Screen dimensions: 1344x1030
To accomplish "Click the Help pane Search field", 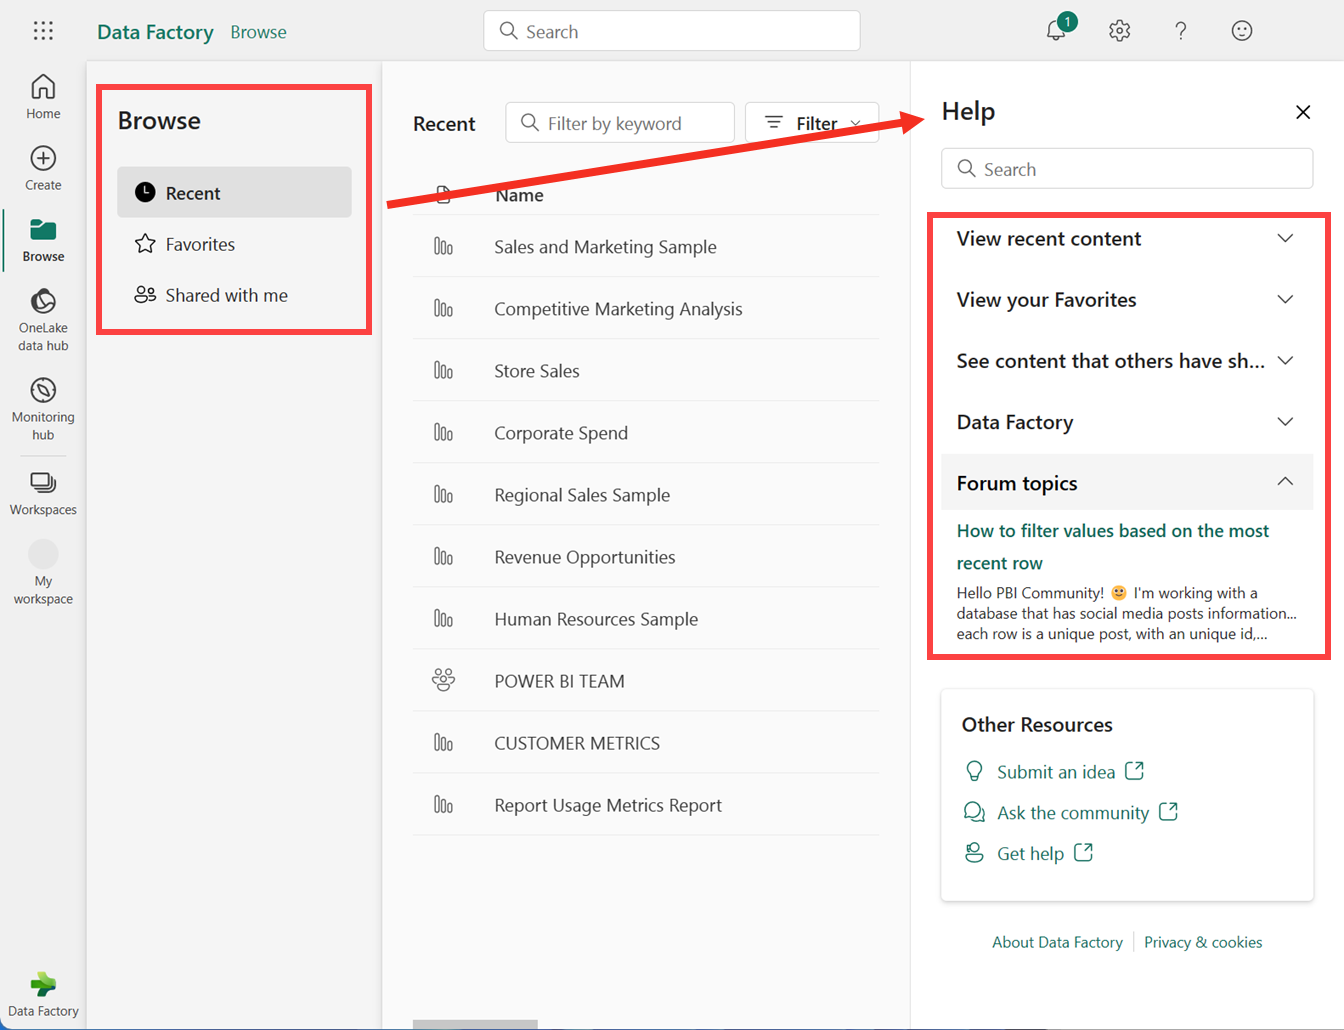I will (x=1127, y=169).
